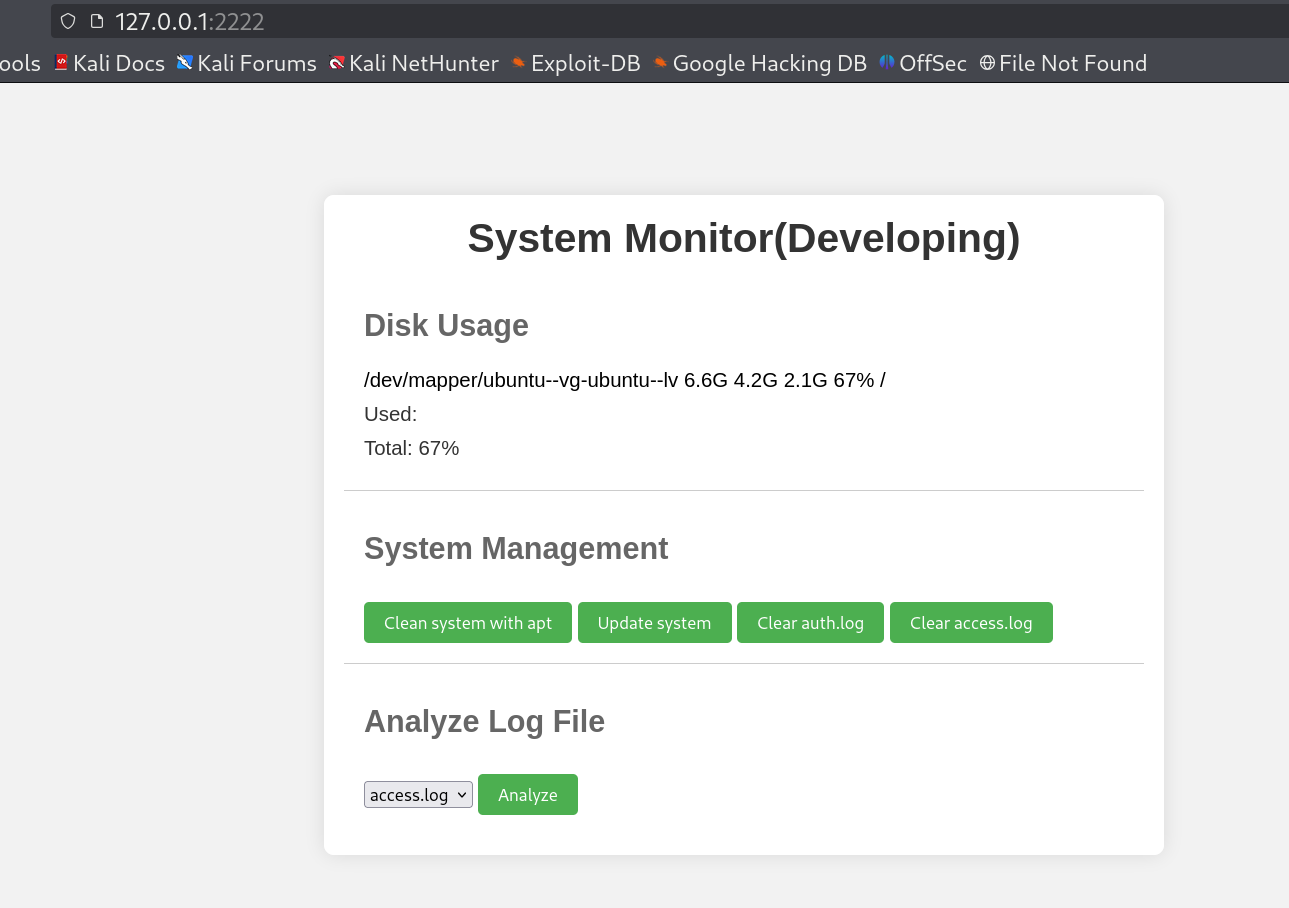Open the File Not Found bookmark
The image size is (1289, 908).
(x=1063, y=63)
